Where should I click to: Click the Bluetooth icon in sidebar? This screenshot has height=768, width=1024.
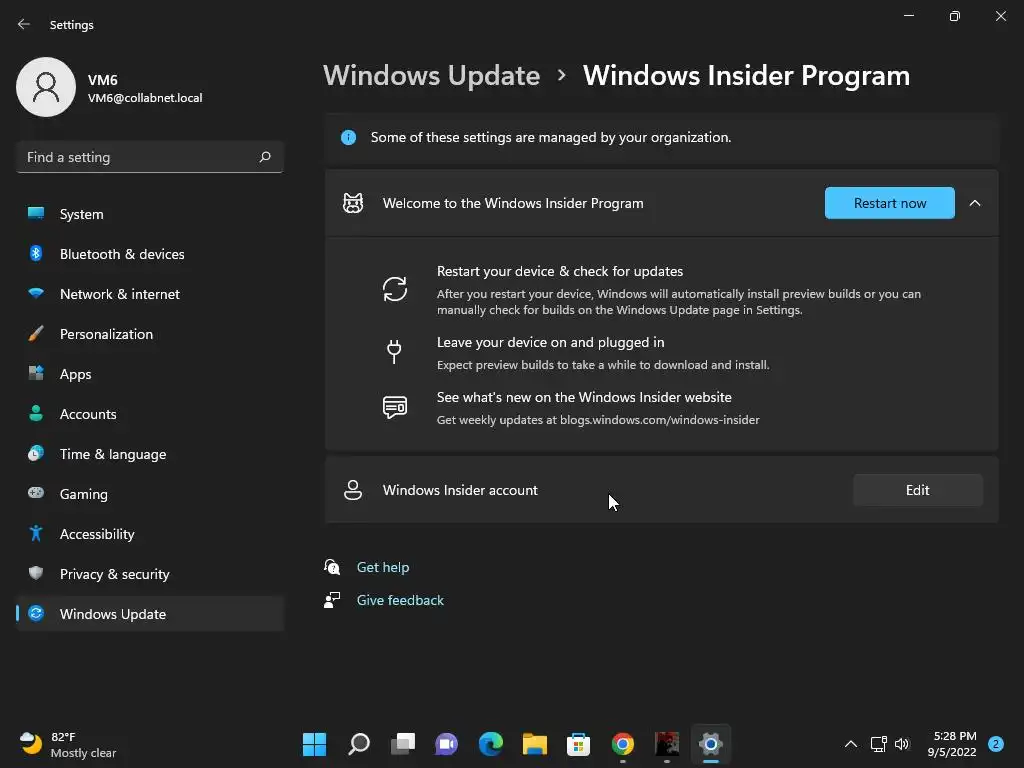coord(36,253)
